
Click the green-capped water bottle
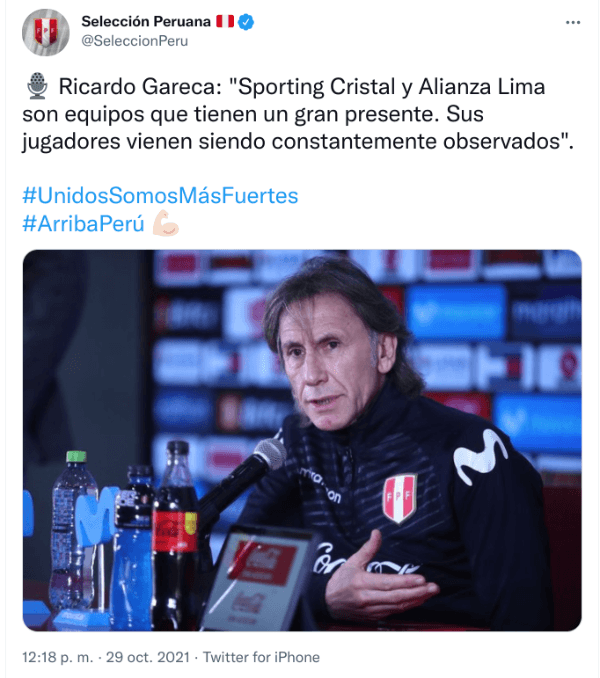[73, 531]
